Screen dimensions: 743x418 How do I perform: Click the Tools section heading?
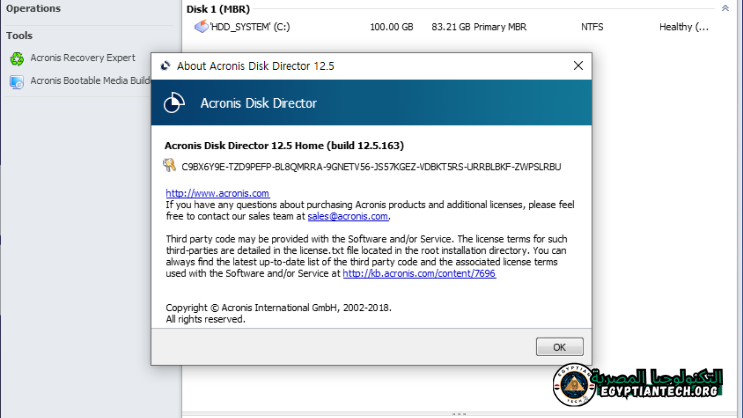(19, 36)
